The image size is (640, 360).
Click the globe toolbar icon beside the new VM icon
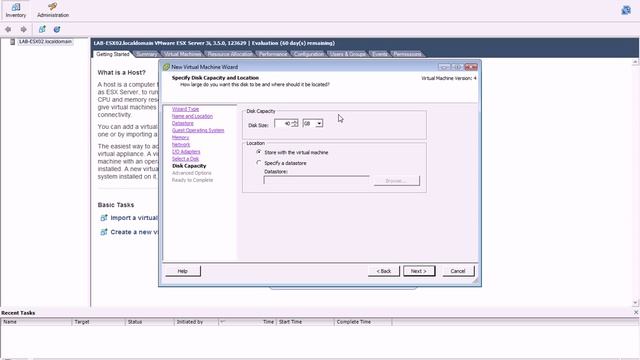pyautogui.click(x=57, y=29)
